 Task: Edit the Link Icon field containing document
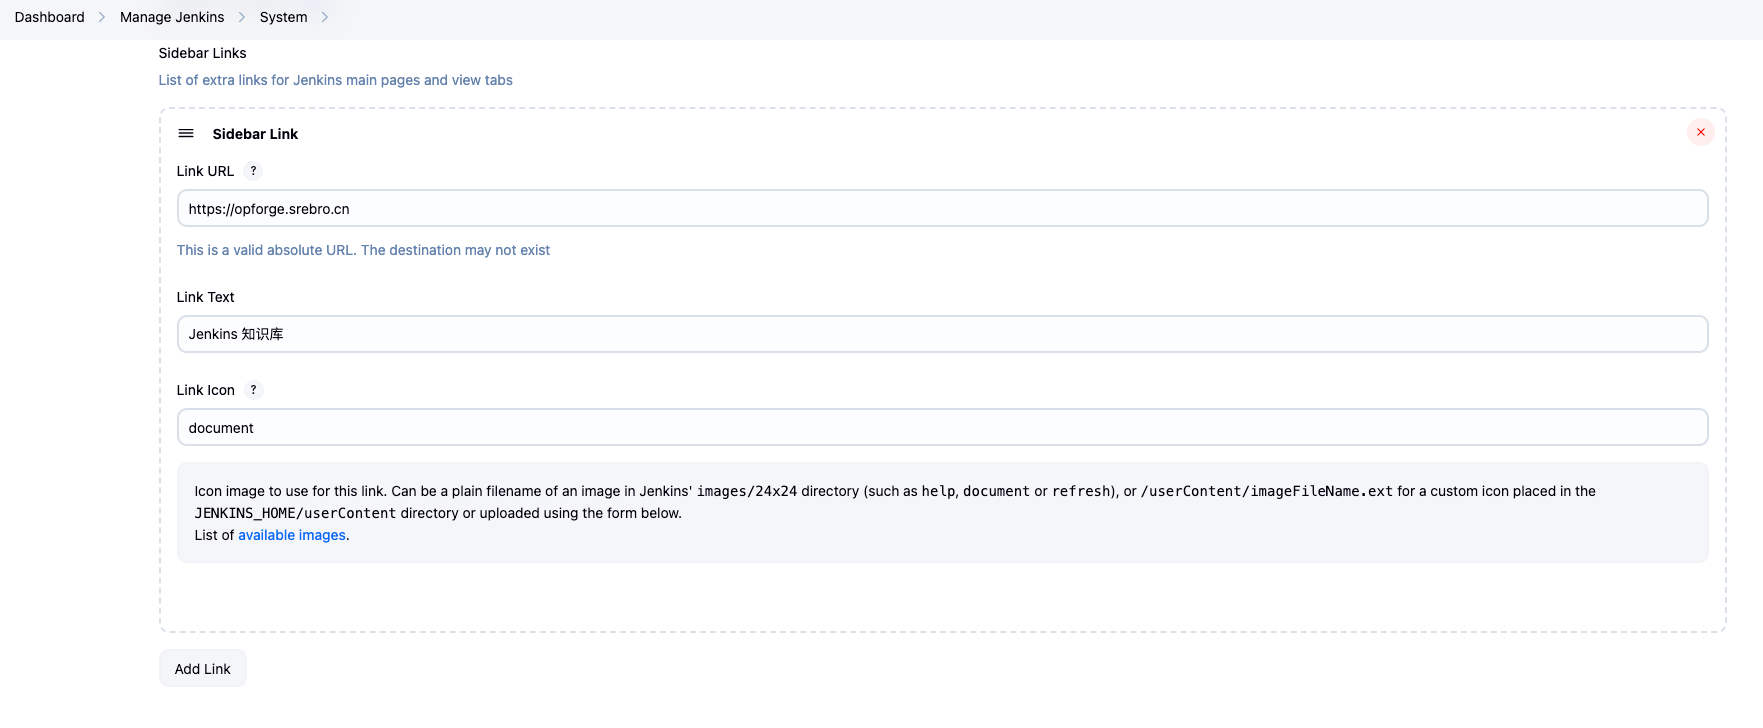click(x=942, y=428)
